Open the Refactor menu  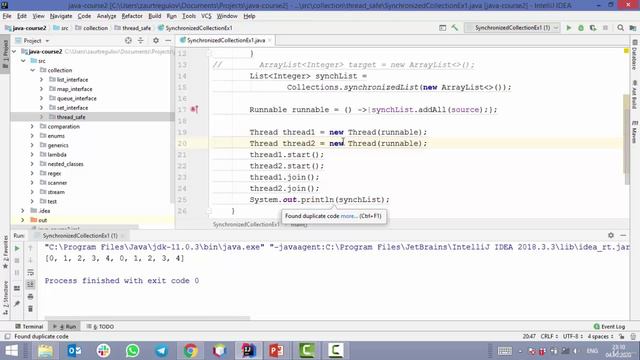click(132, 16)
